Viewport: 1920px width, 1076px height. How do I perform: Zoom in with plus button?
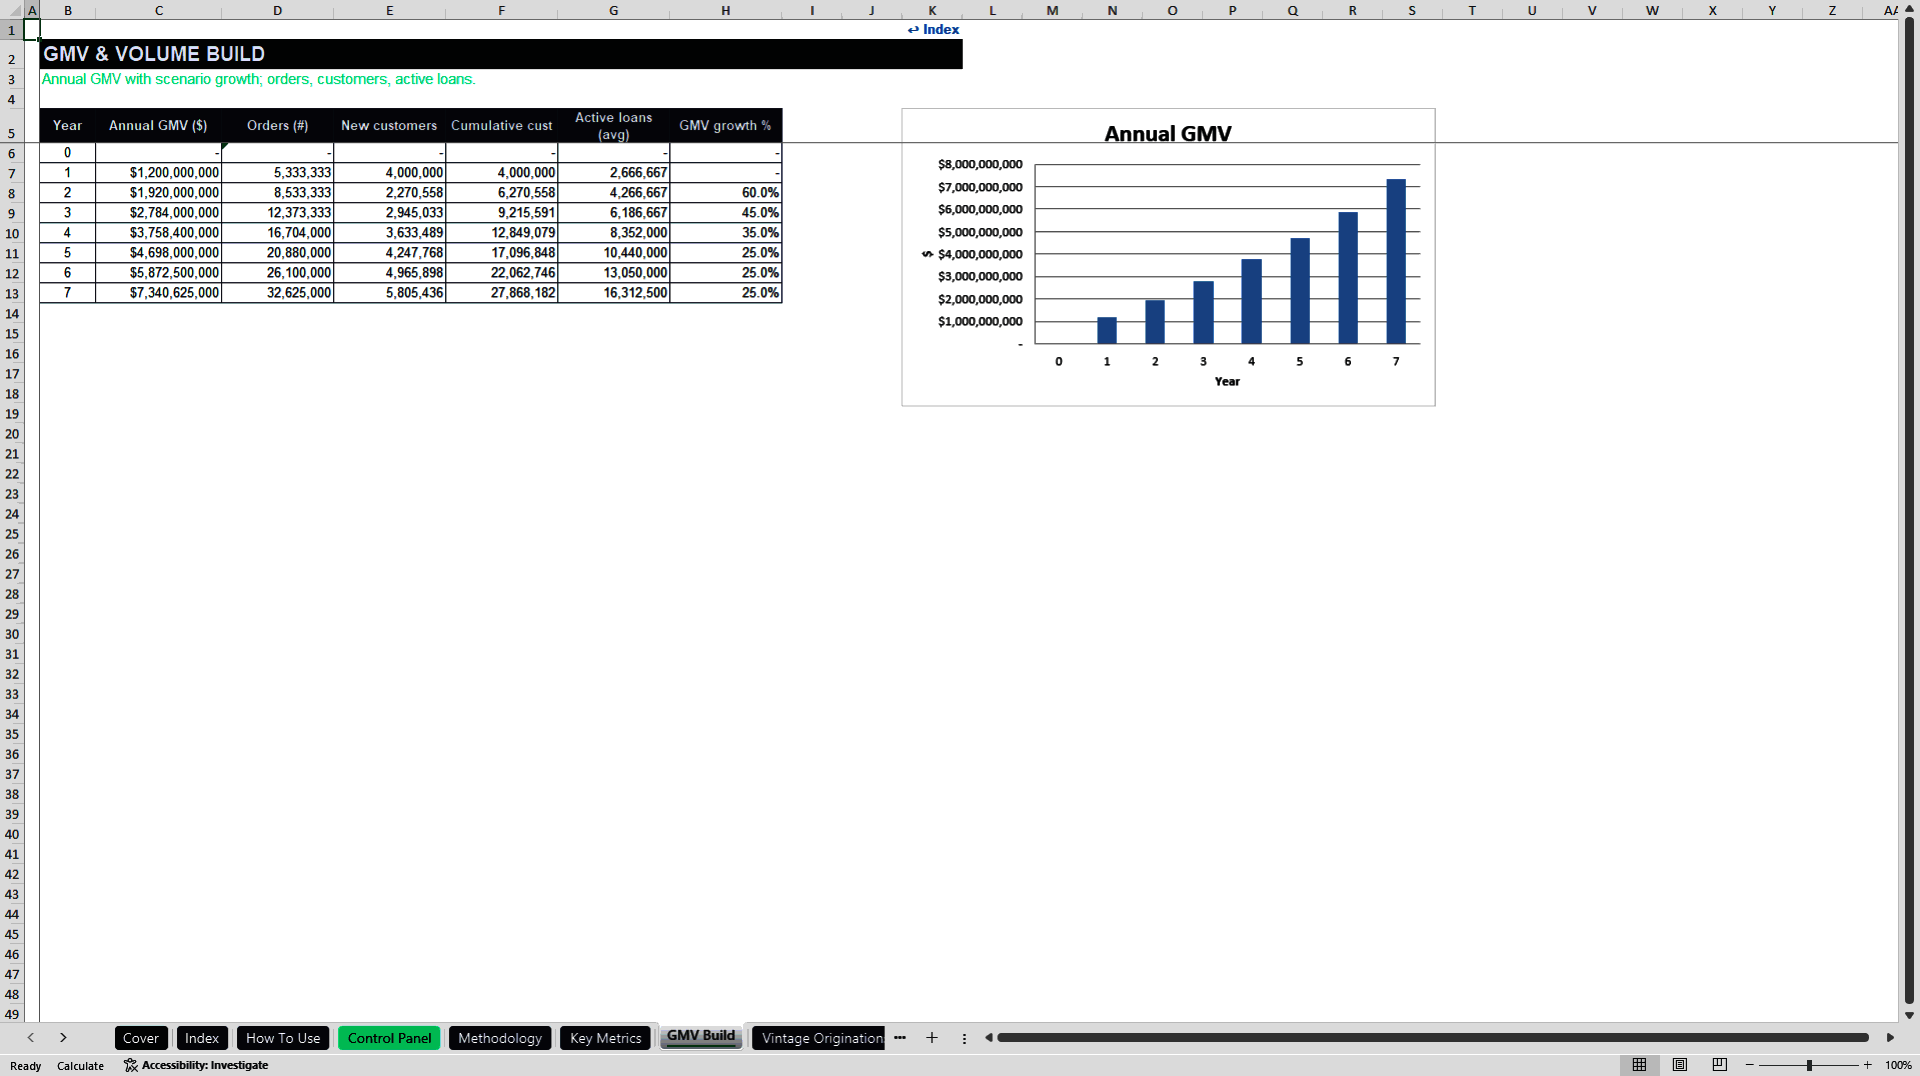1868,1065
